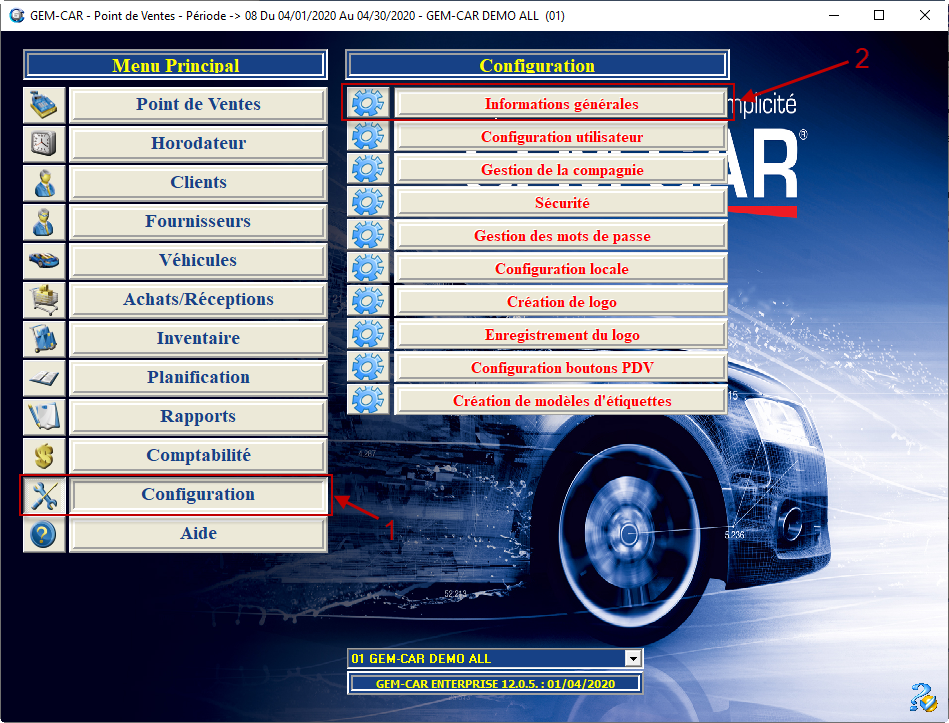Open Point de Ventes menu
The width and height of the screenshot is (949, 723).
click(x=198, y=105)
